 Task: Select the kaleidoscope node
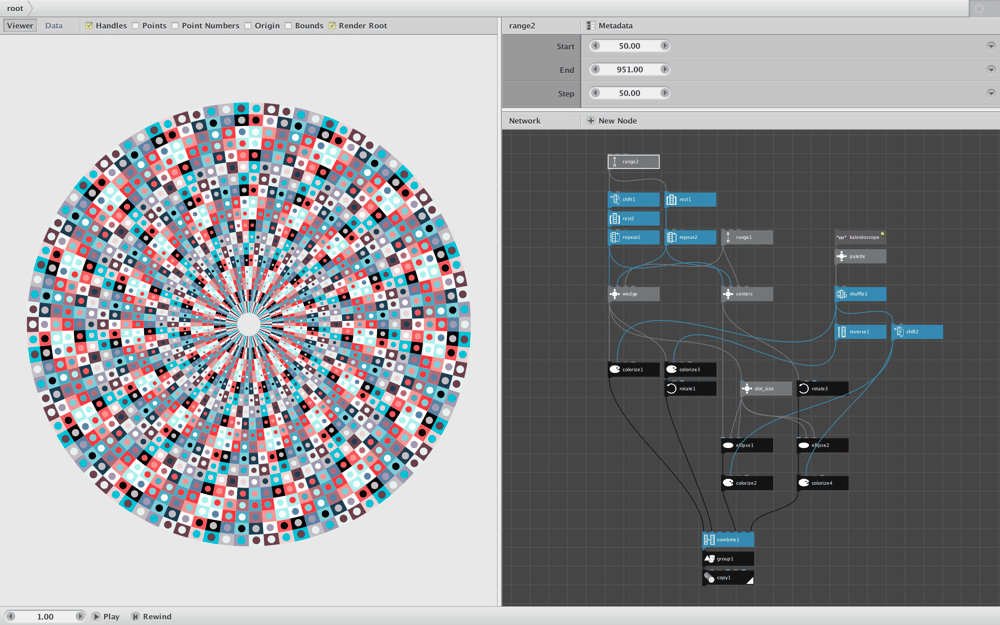coord(860,237)
